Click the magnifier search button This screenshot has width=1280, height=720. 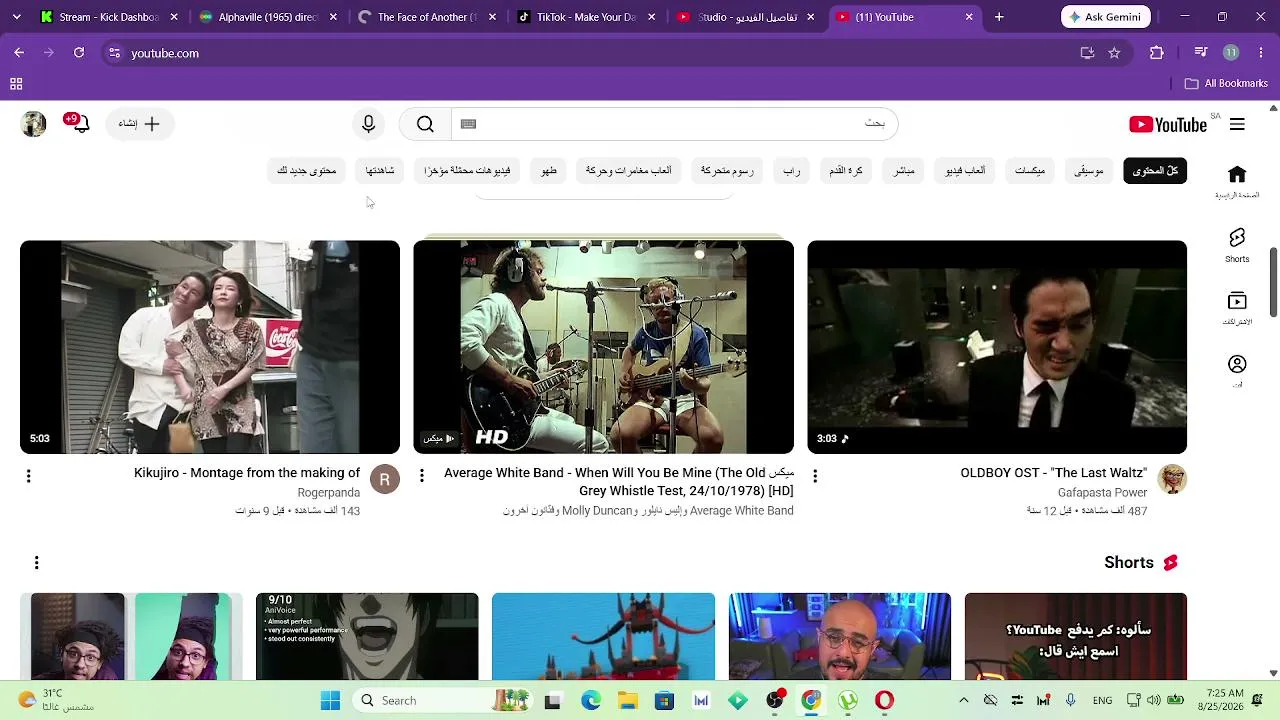coord(425,124)
